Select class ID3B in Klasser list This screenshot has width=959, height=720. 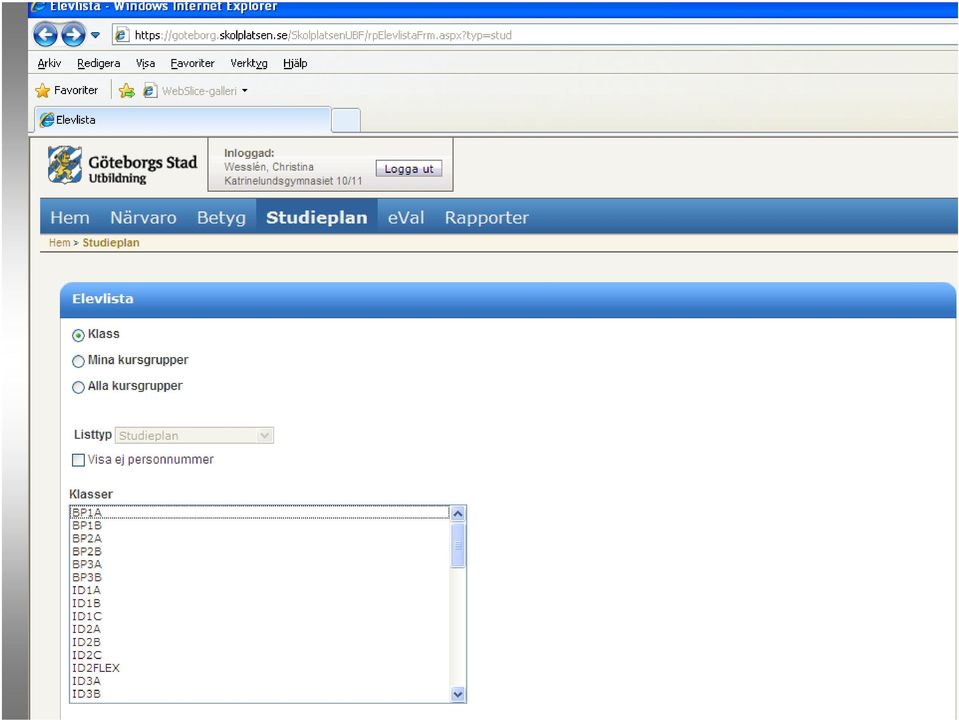tap(260, 694)
